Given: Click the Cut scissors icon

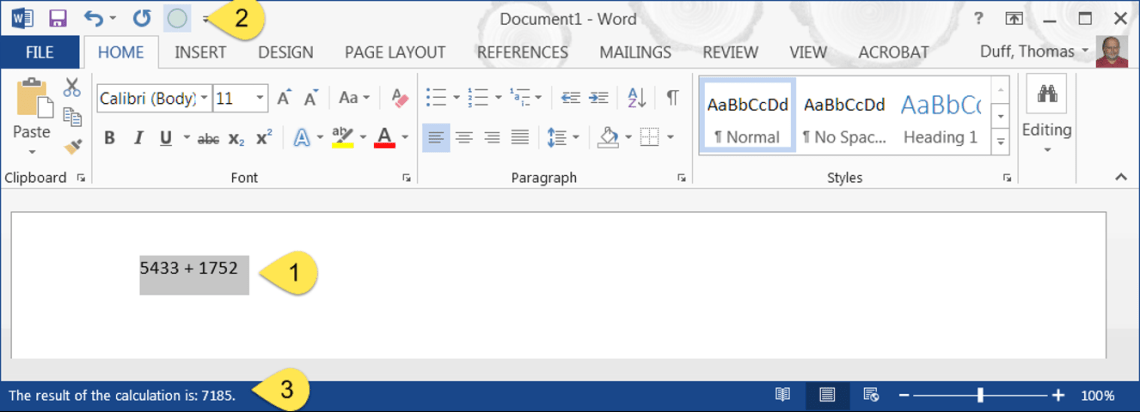Looking at the screenshot, I should tap(71, 88).
